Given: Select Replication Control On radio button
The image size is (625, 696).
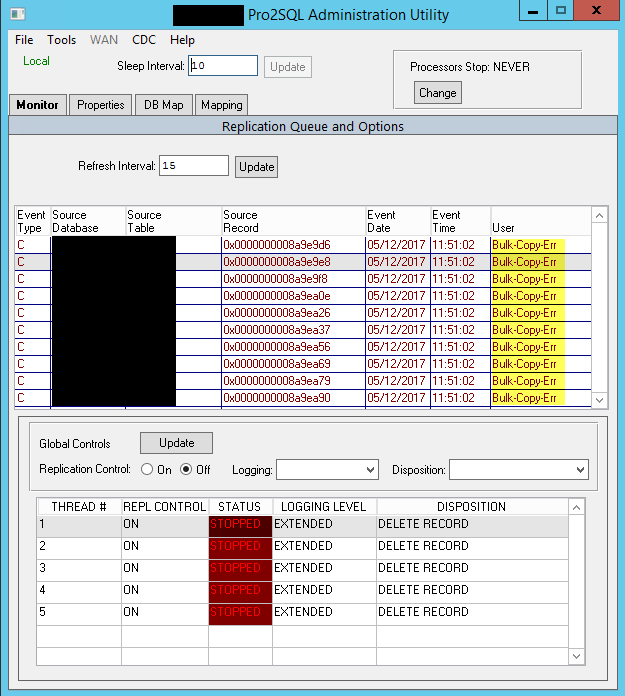Looking at the screenshot, I should coord(147,470).
